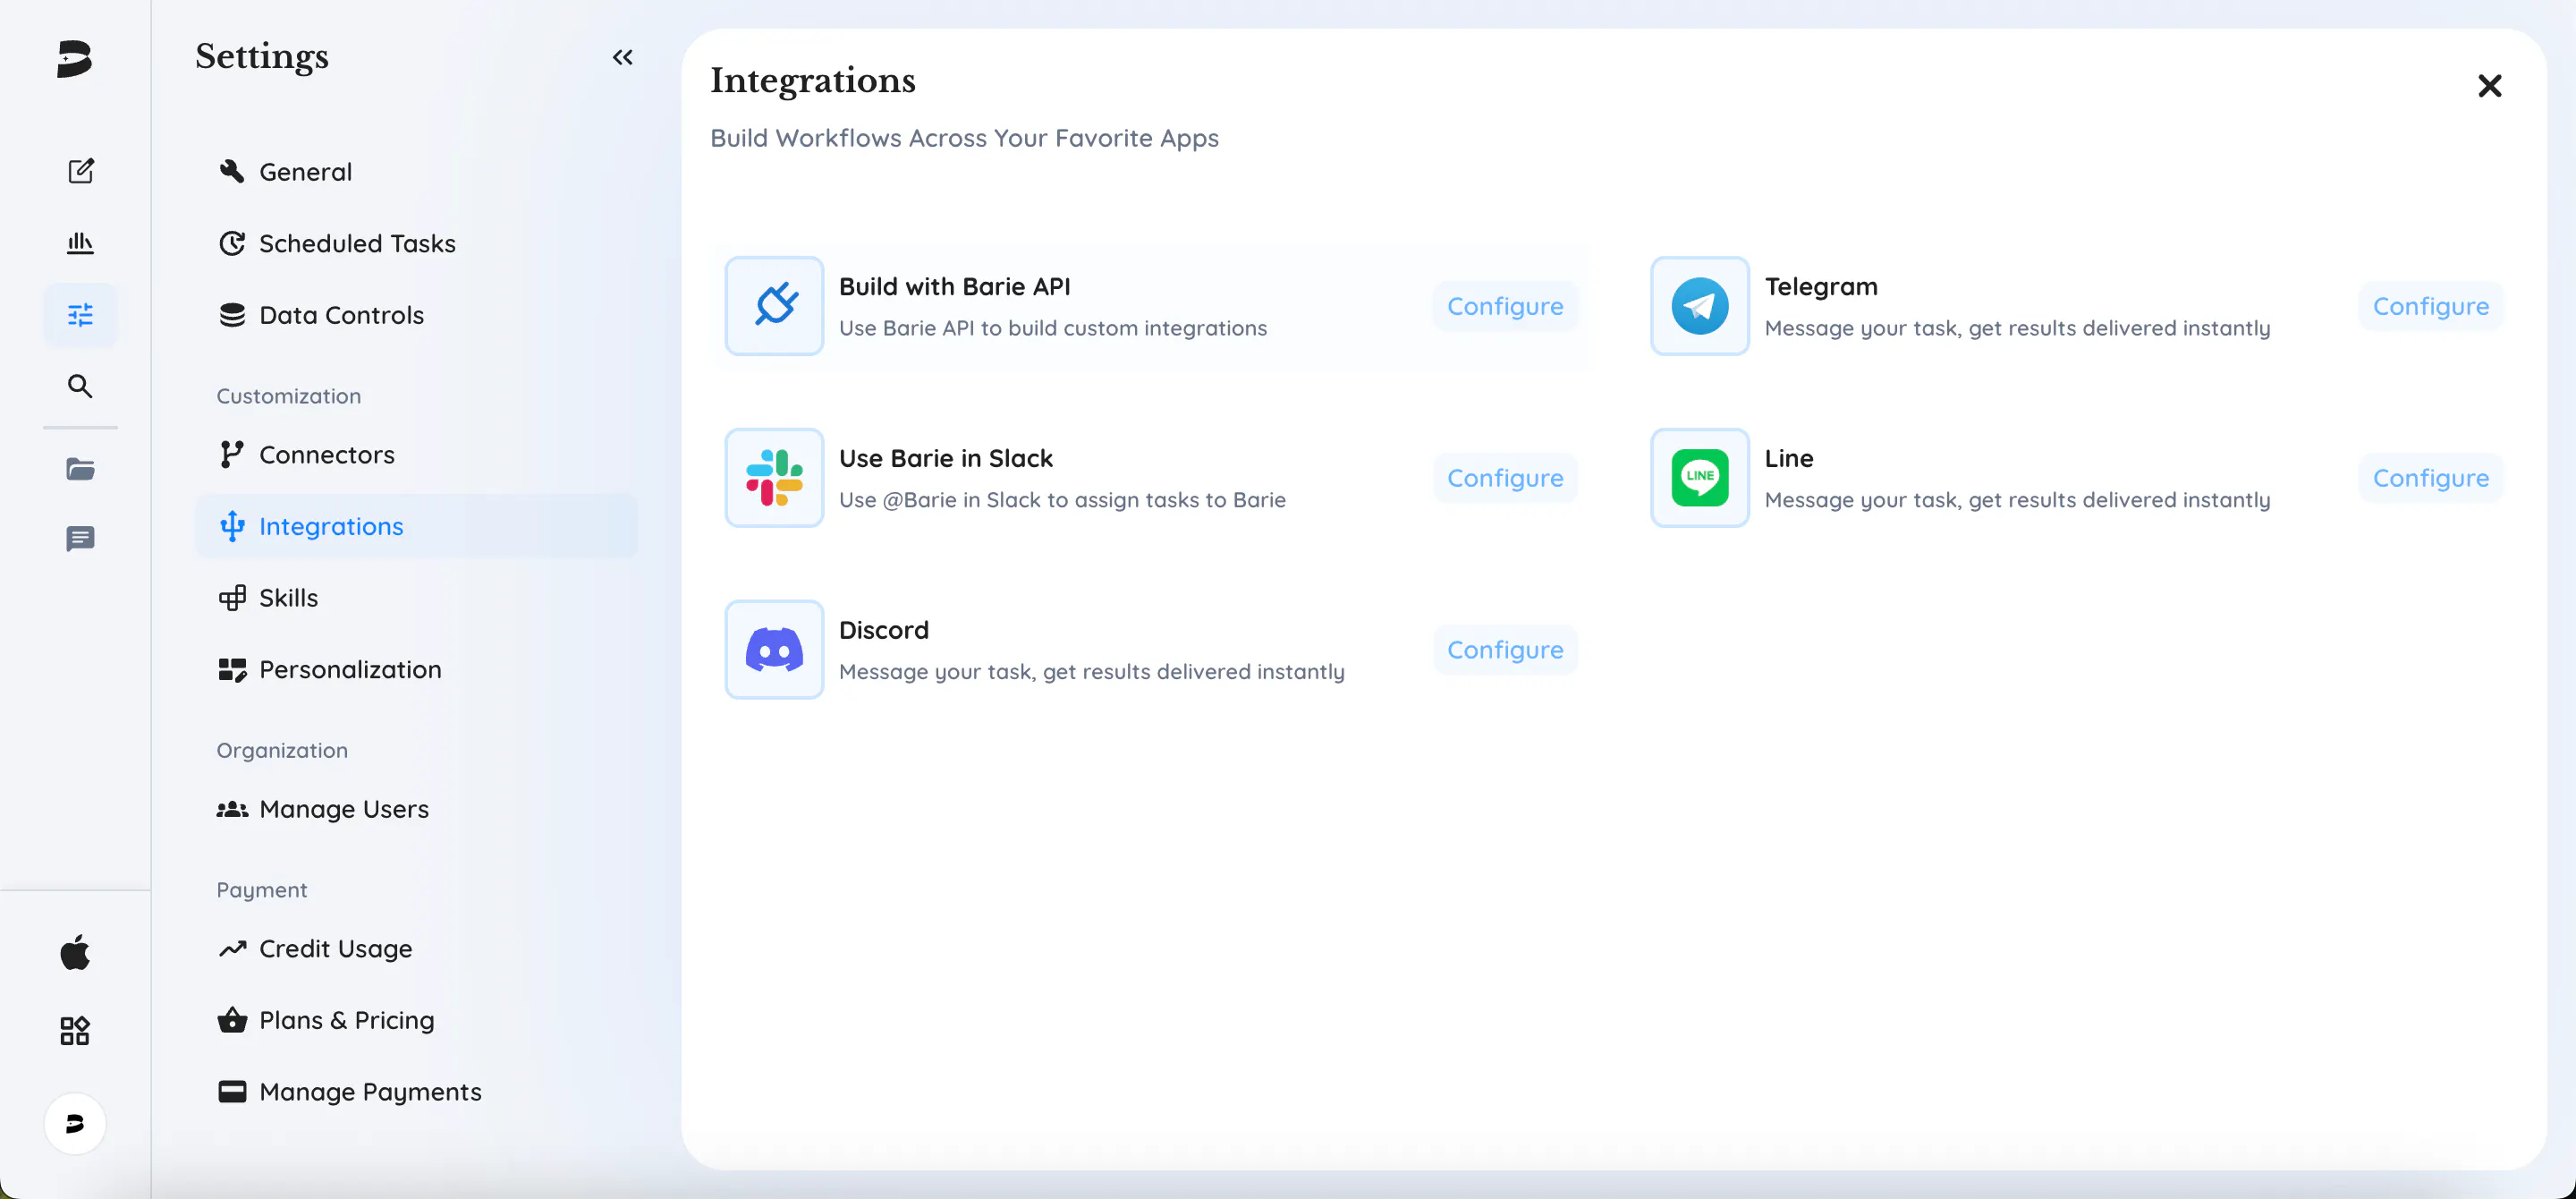Click the database icon beside Data Controls
This screenshot has height=1199, width=2576.
click(232, 315)
